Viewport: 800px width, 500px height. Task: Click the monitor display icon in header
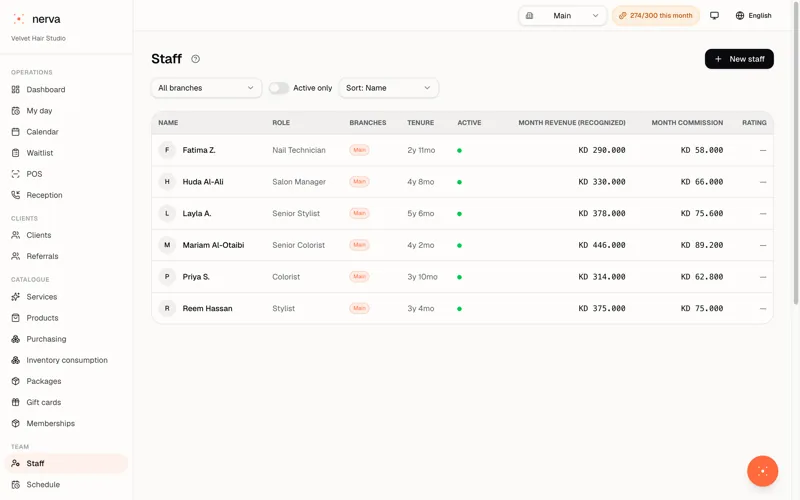(x=714, y=16)
